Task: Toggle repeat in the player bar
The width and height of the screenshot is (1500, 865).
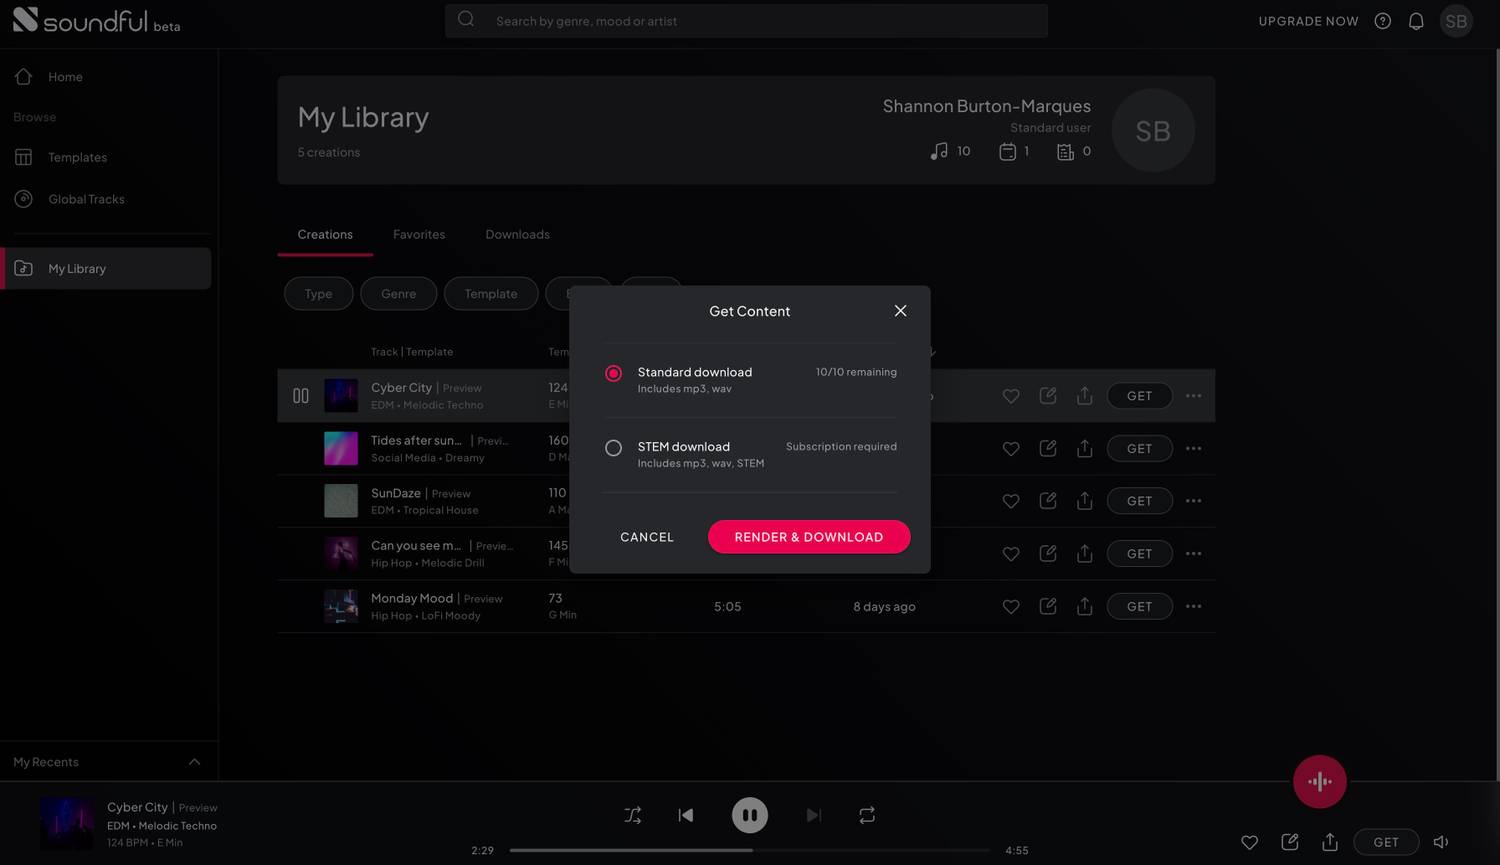Action: pos(867,815)
